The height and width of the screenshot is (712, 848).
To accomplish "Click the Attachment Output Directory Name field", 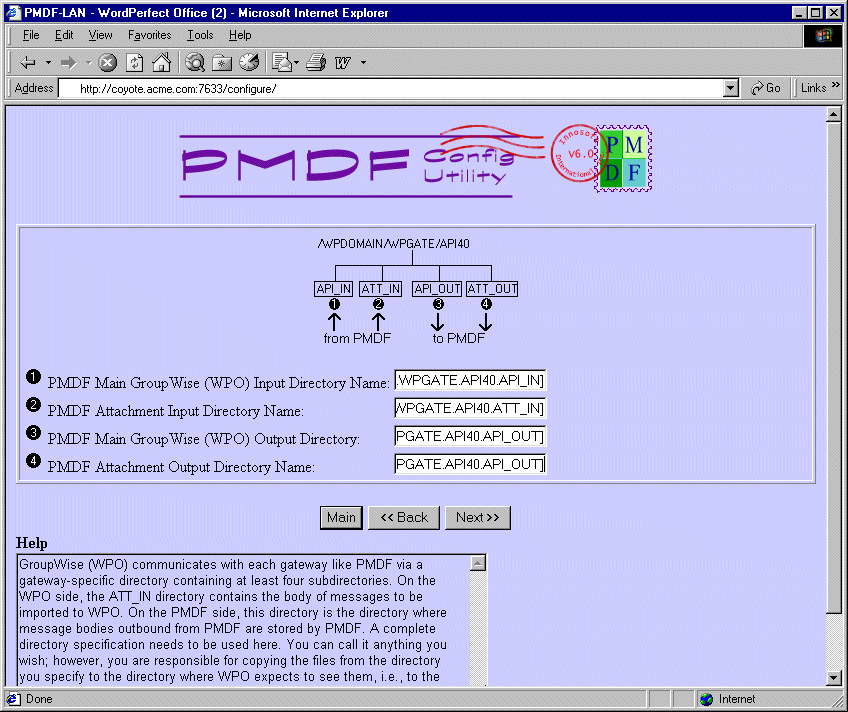I will coord(470,465).
